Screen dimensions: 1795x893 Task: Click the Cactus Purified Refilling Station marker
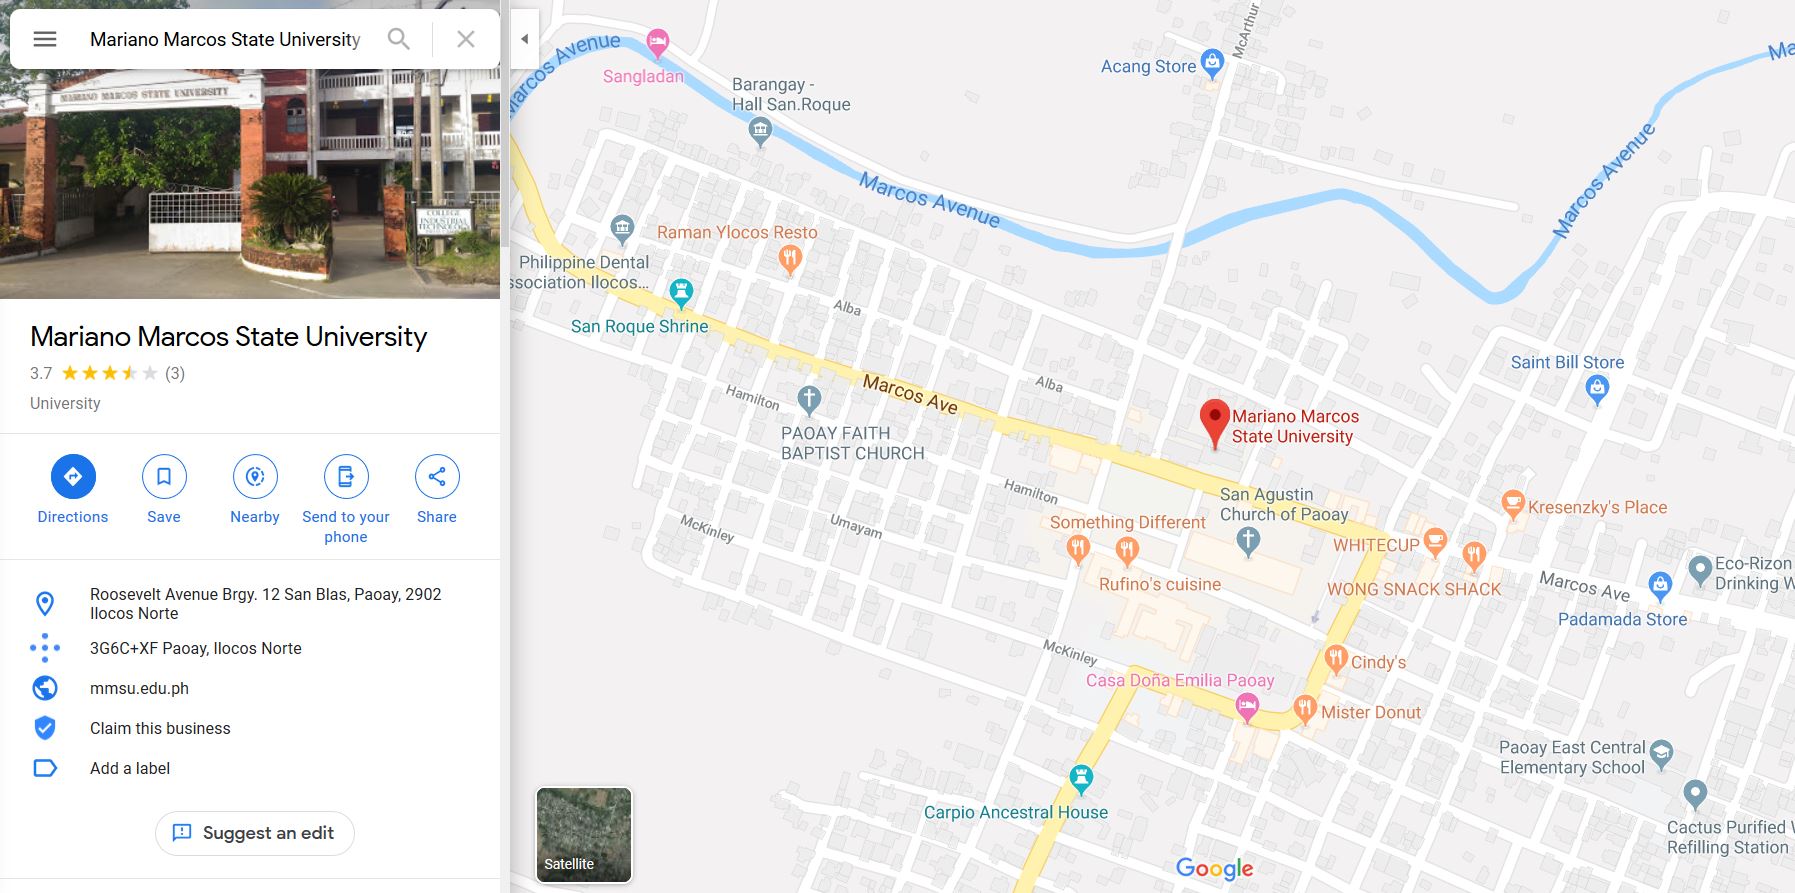pos(1694,795)
